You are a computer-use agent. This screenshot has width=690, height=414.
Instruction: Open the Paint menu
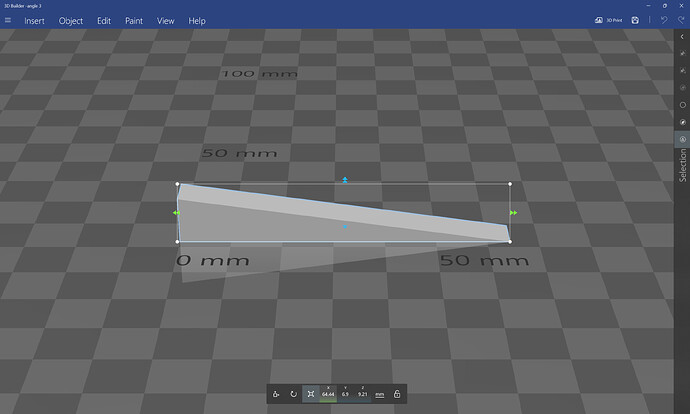(x=133, y=20)
